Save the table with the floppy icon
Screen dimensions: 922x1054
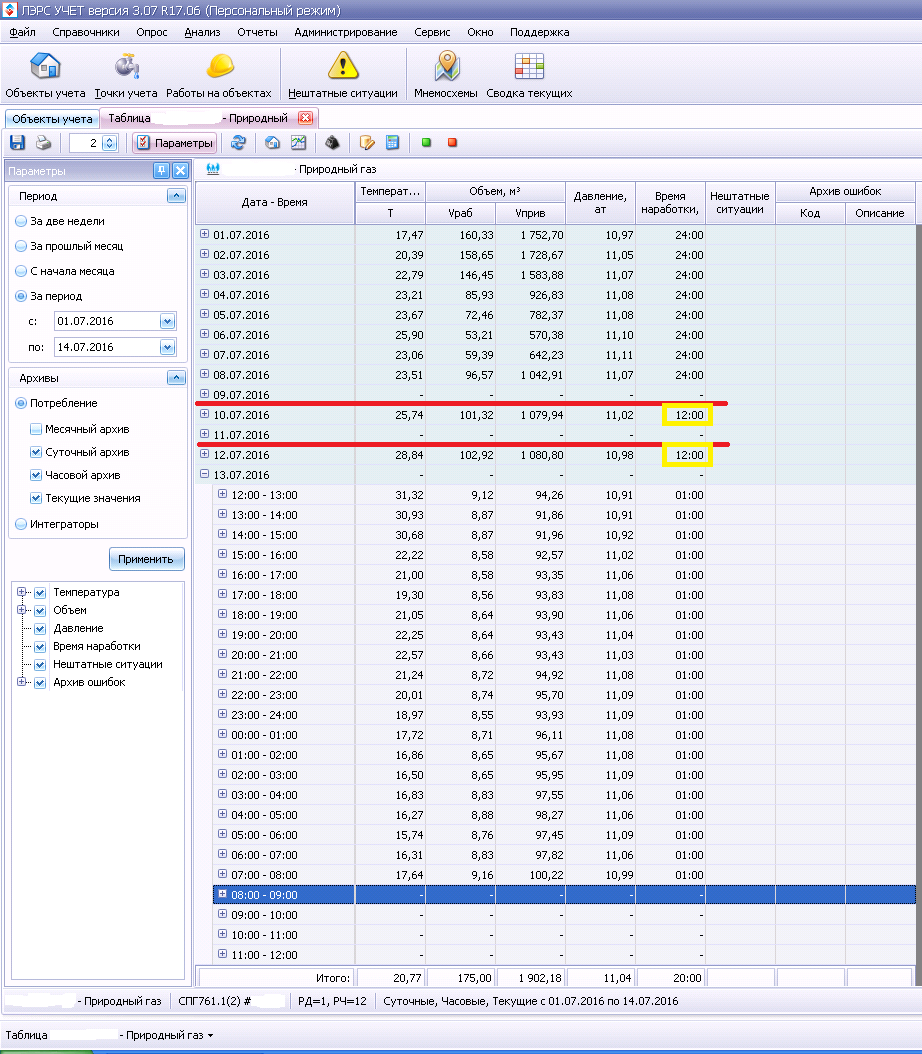click(17, 143)
